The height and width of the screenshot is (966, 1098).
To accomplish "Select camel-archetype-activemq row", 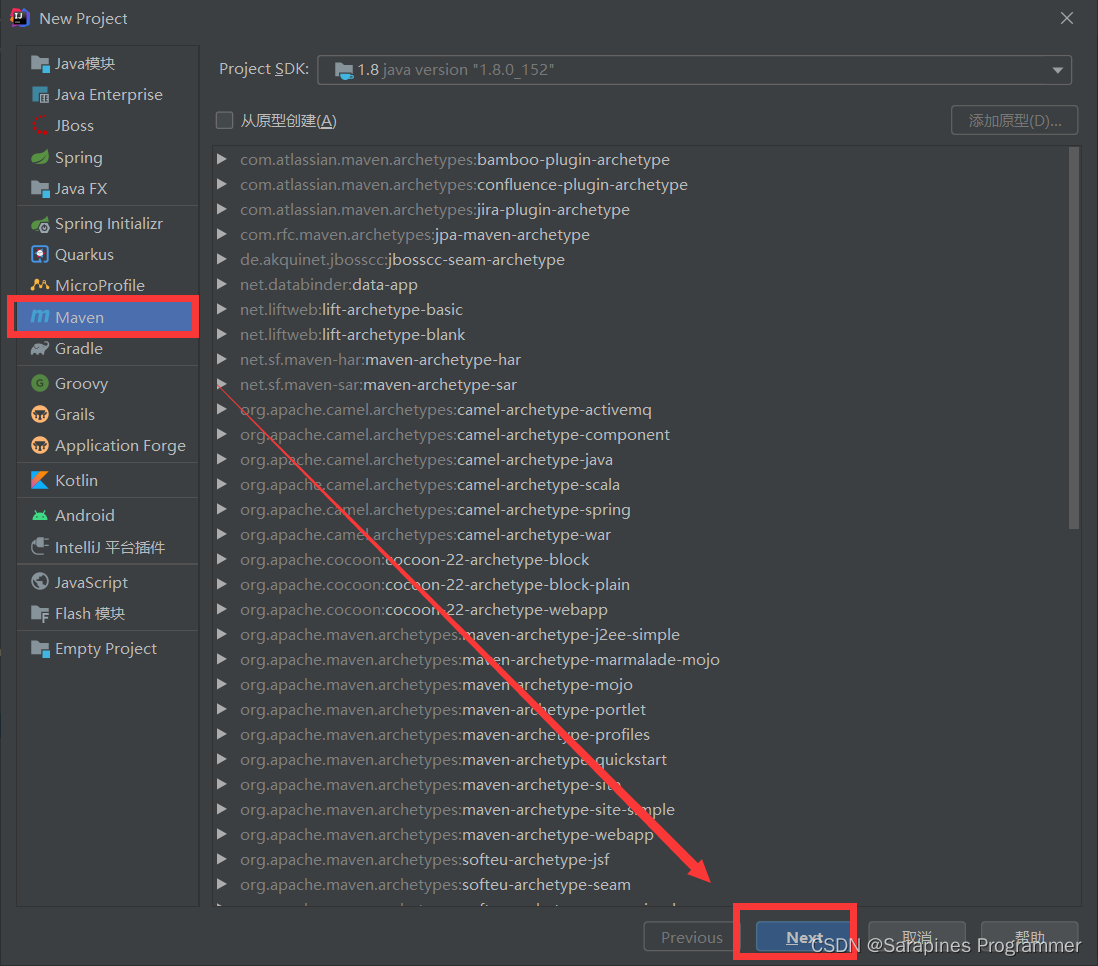I will point(641,410).
